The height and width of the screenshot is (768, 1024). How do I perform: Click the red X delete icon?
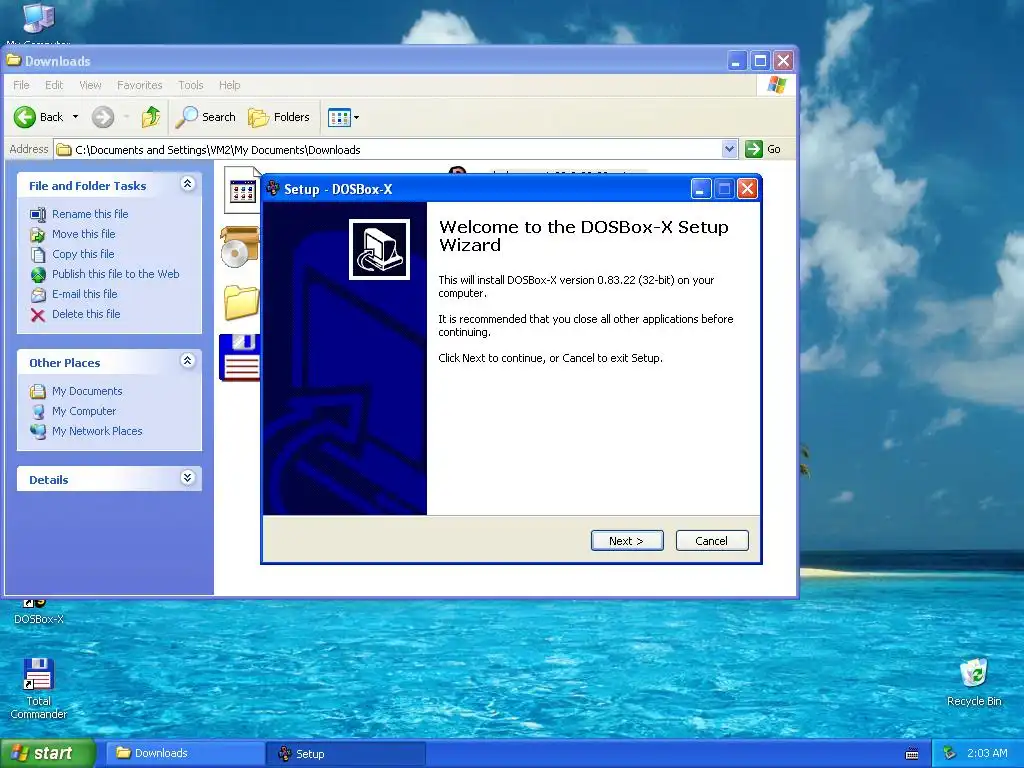38,315
